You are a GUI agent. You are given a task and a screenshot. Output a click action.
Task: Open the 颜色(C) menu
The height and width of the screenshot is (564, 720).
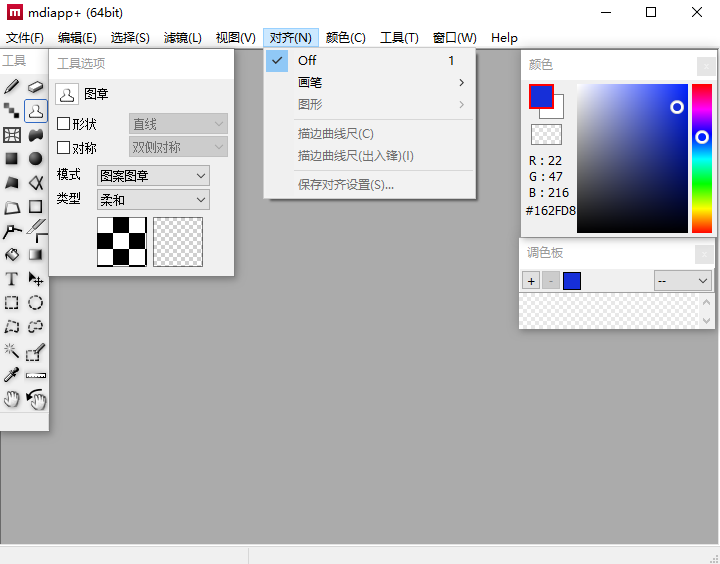point(346,38)
